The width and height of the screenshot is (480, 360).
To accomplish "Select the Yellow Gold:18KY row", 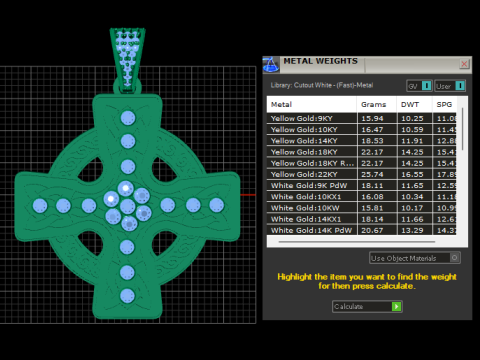I will (x=361, y=152).
